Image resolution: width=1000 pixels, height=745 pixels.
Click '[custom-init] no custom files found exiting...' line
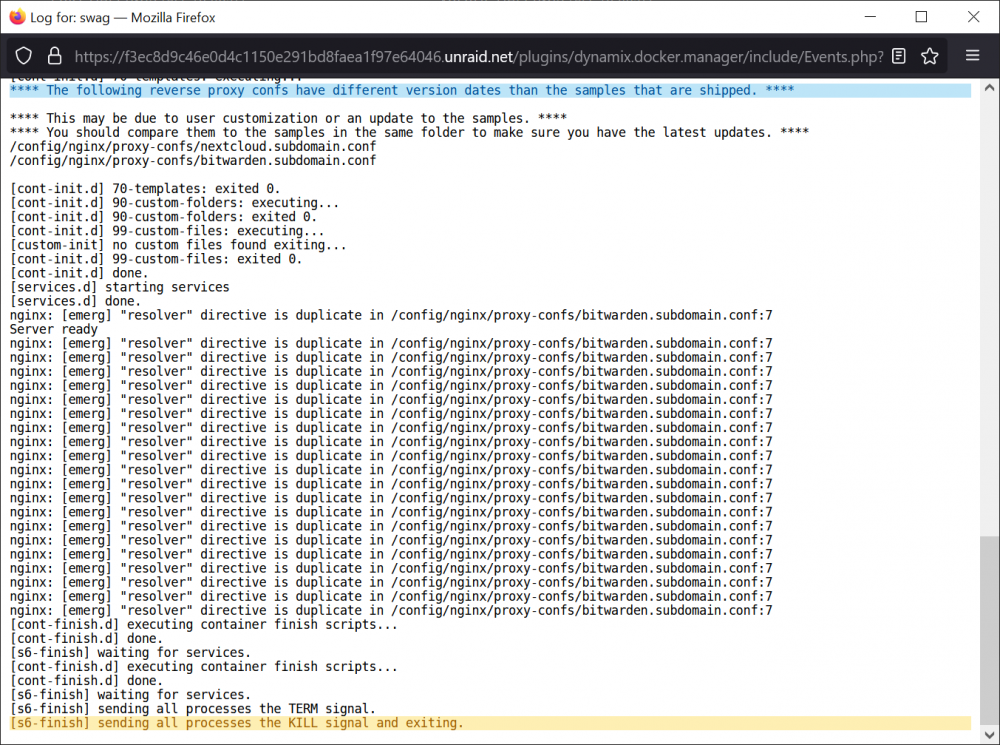pos(178,245)
